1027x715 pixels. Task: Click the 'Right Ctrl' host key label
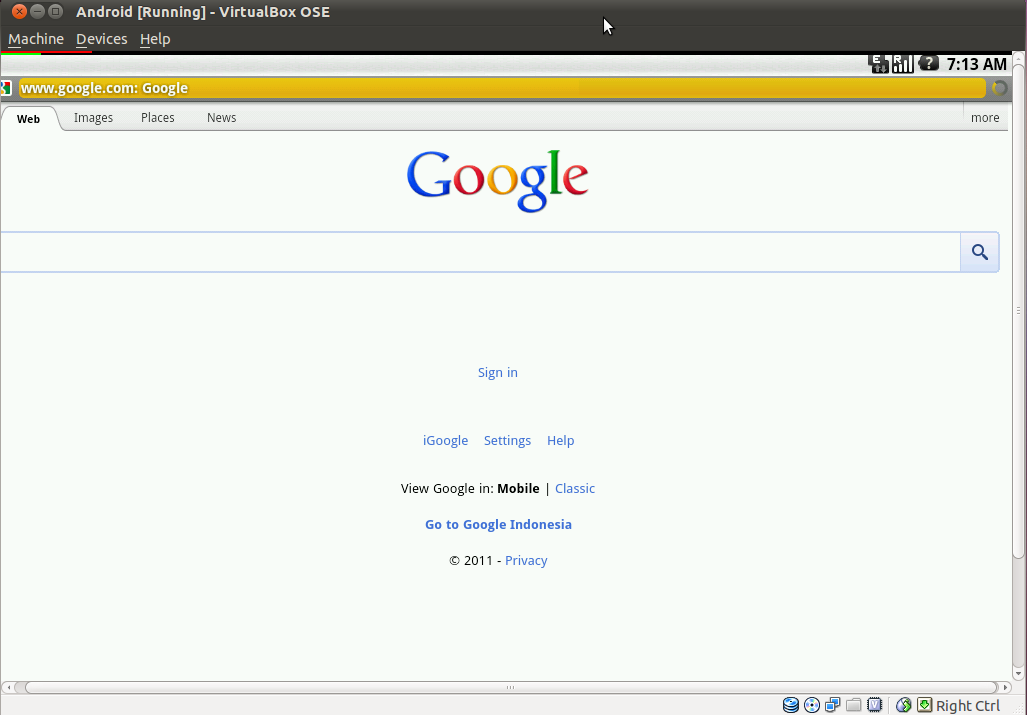coord(967,705)
